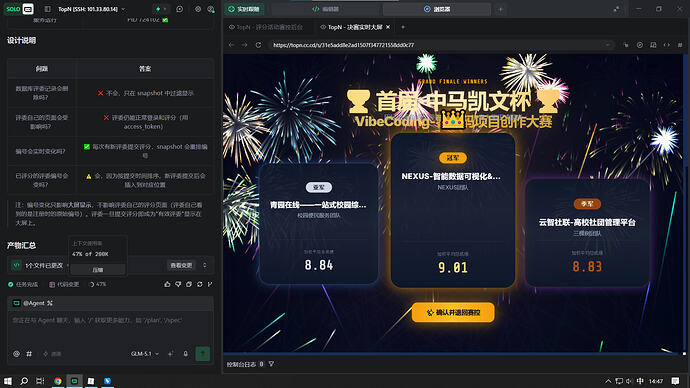Open the settings gear icon in top bar

198,9
